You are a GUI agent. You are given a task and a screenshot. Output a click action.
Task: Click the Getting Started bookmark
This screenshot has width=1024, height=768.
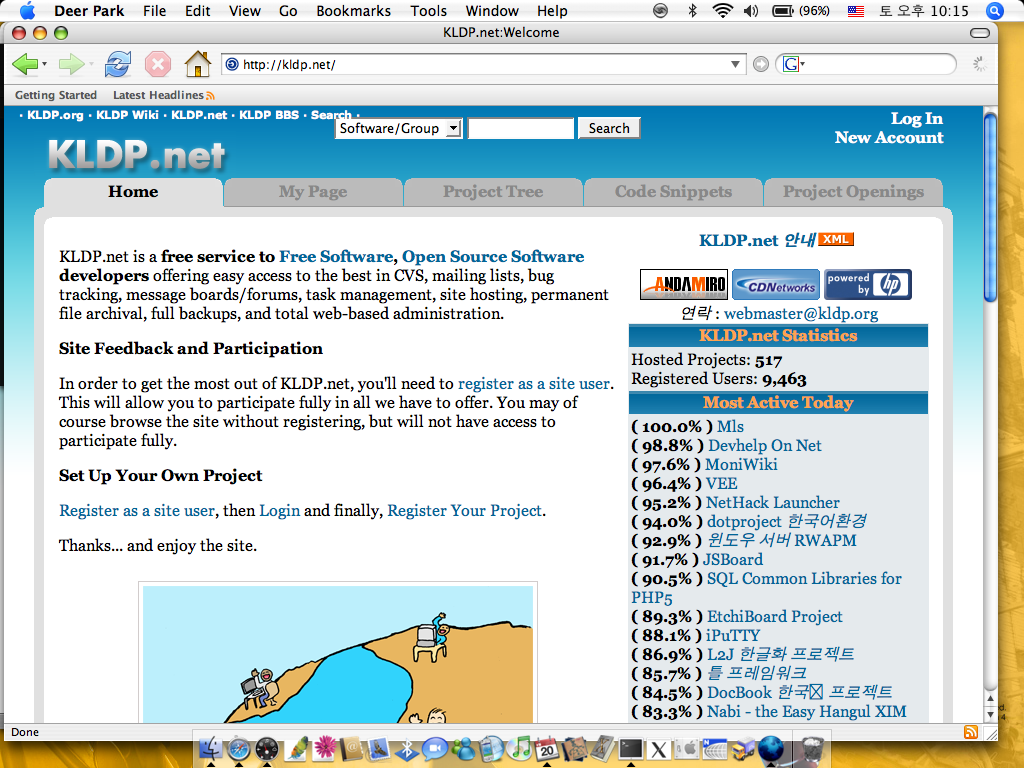pyautogui.click(x=56, y=95)
